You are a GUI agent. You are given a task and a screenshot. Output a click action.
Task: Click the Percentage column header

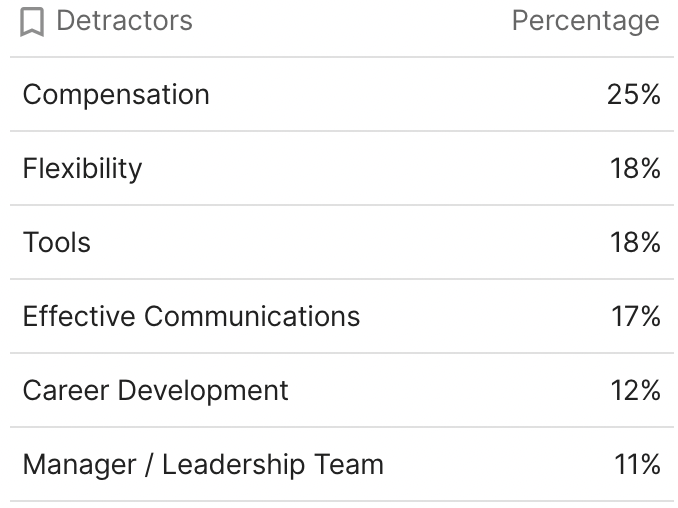coord(585,21)
